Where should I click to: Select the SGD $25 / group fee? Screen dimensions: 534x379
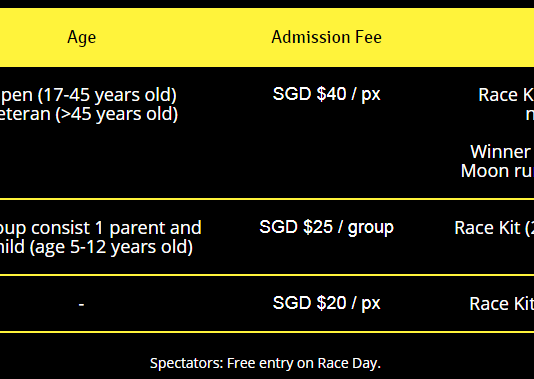coord(326,227)
